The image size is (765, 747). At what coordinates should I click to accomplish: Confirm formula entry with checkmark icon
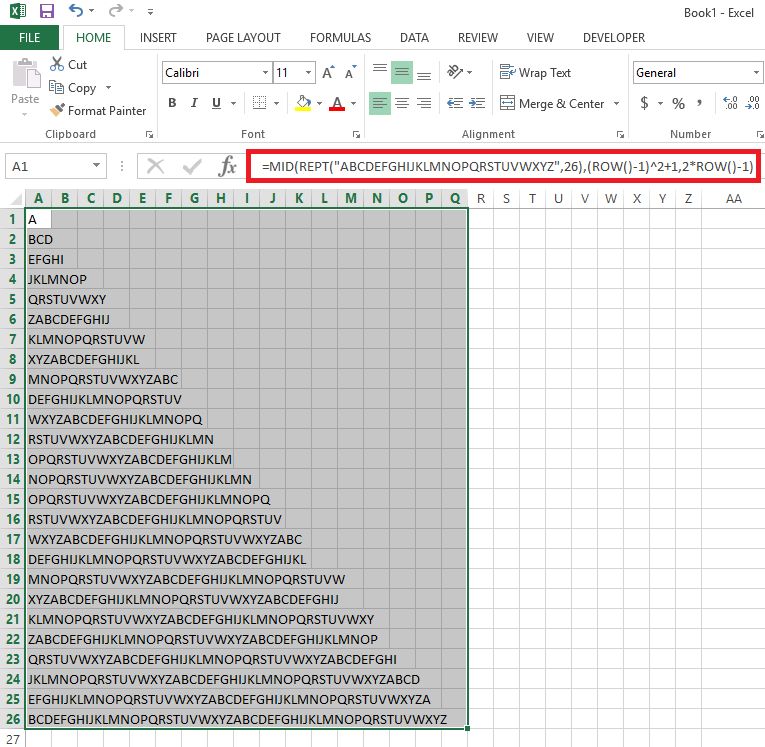192,166
